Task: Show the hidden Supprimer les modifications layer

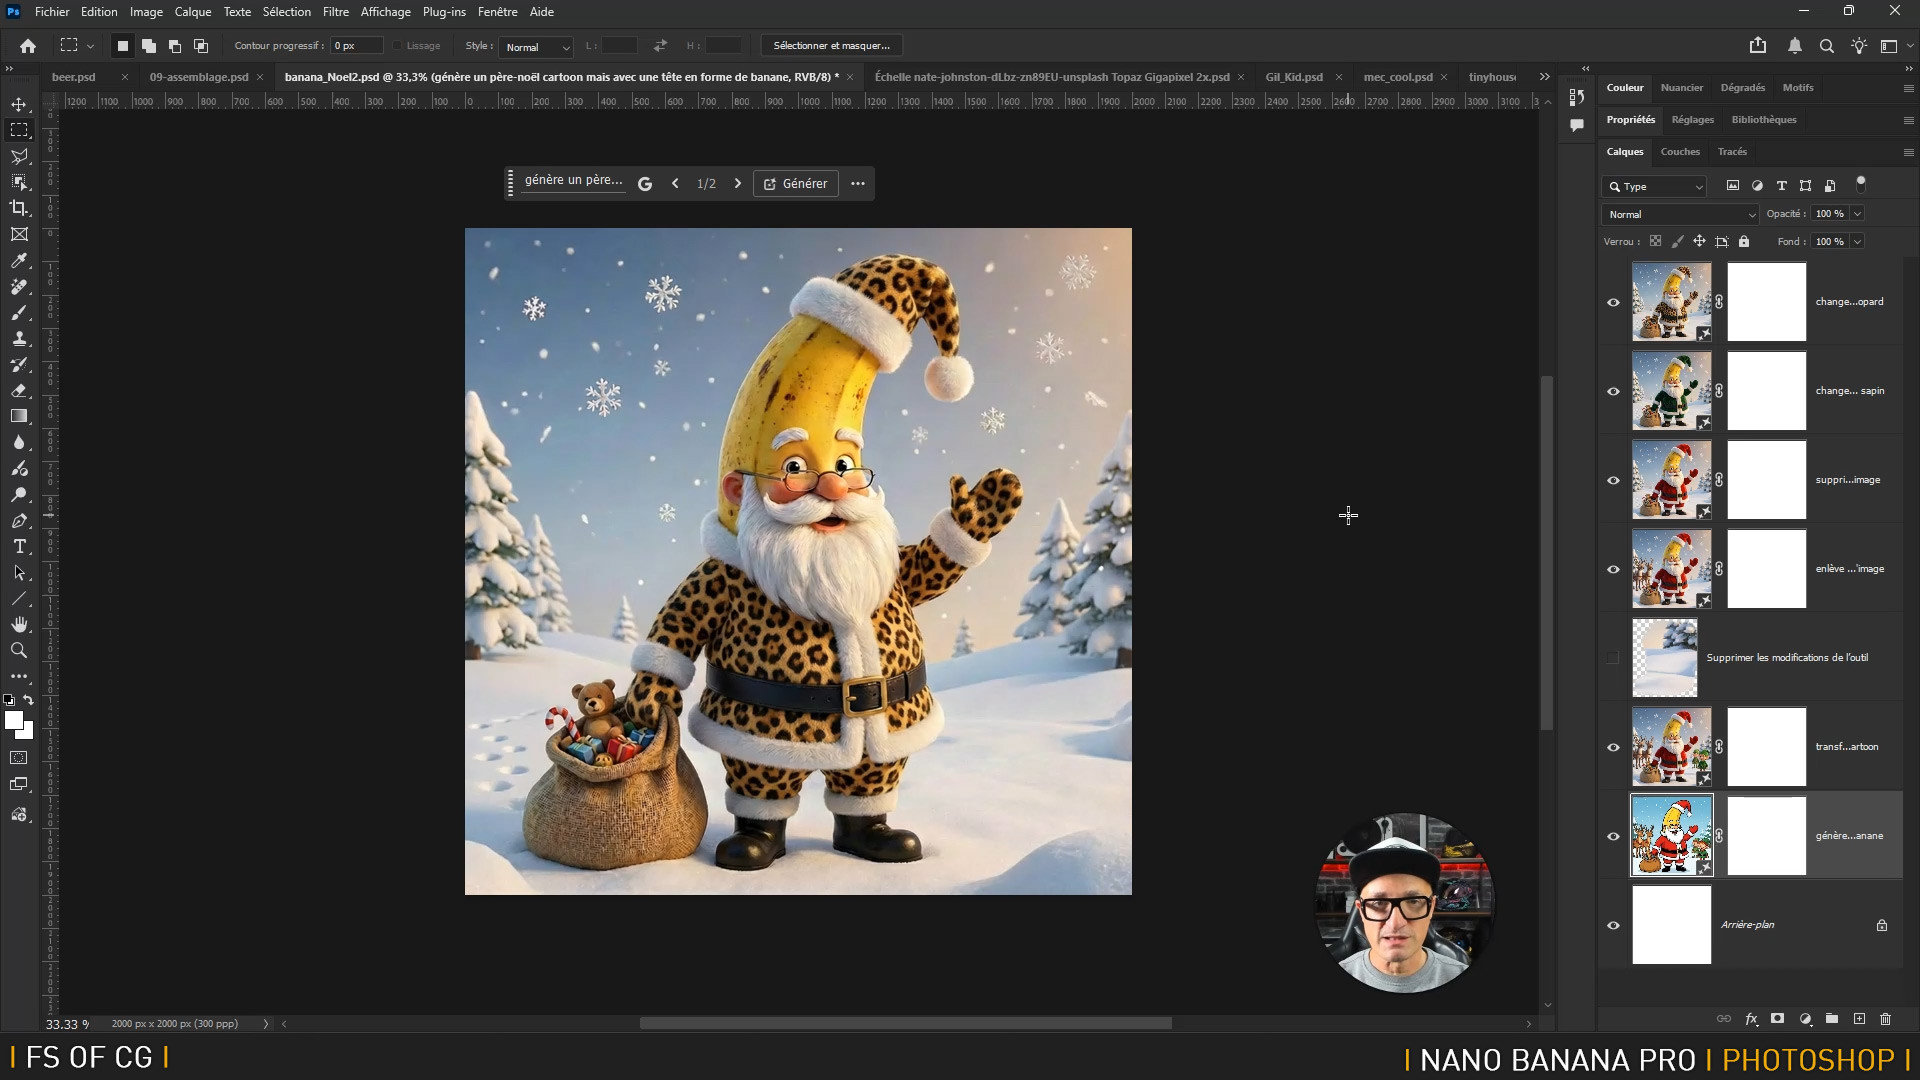Action: 1613,658
